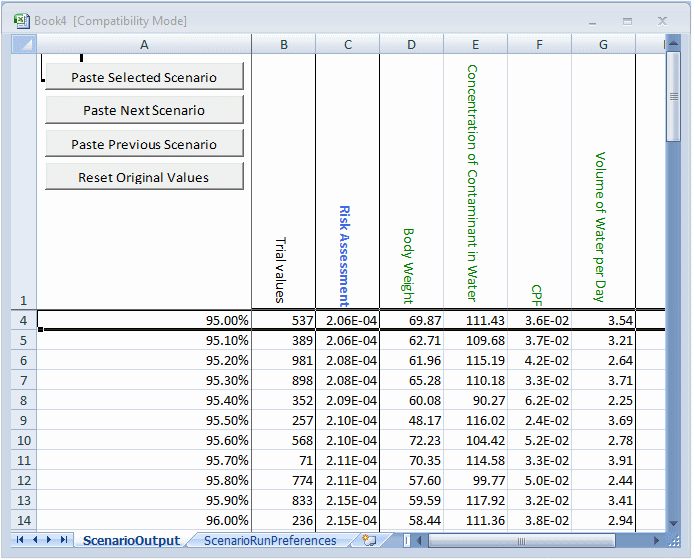The width and height of the screenshot is (692, 559).
Task: Click the Risk Assessment header cell
Action: pyautogui.click(x=347, y=181)
